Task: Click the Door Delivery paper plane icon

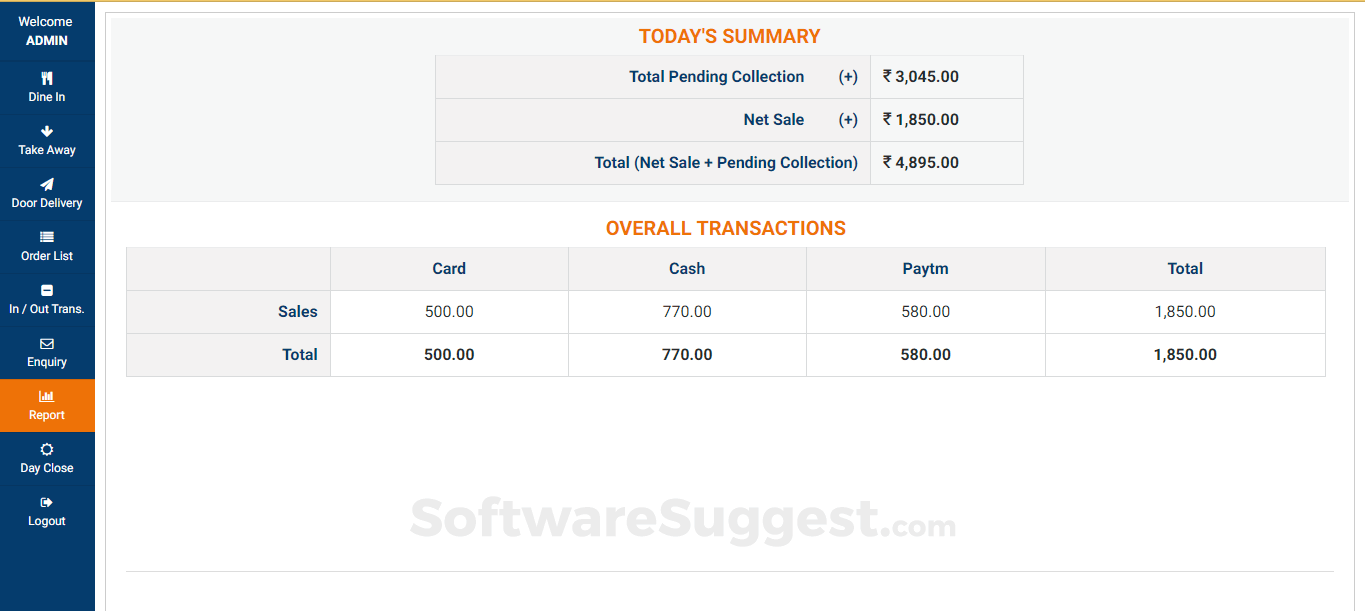Action: point(47,184)
